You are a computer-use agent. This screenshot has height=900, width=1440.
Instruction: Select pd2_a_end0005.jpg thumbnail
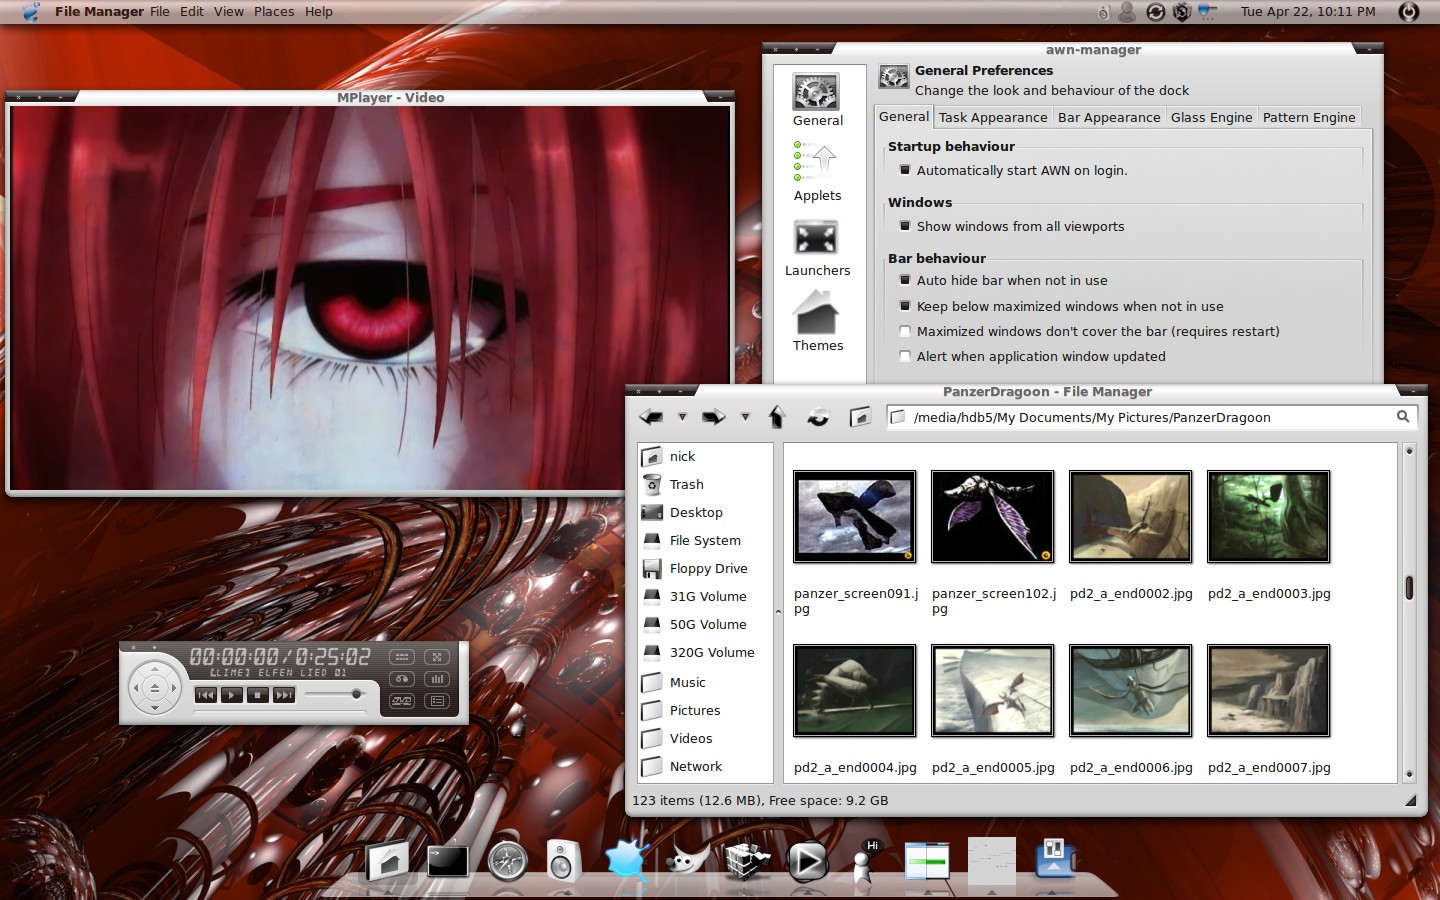[993, 691]
